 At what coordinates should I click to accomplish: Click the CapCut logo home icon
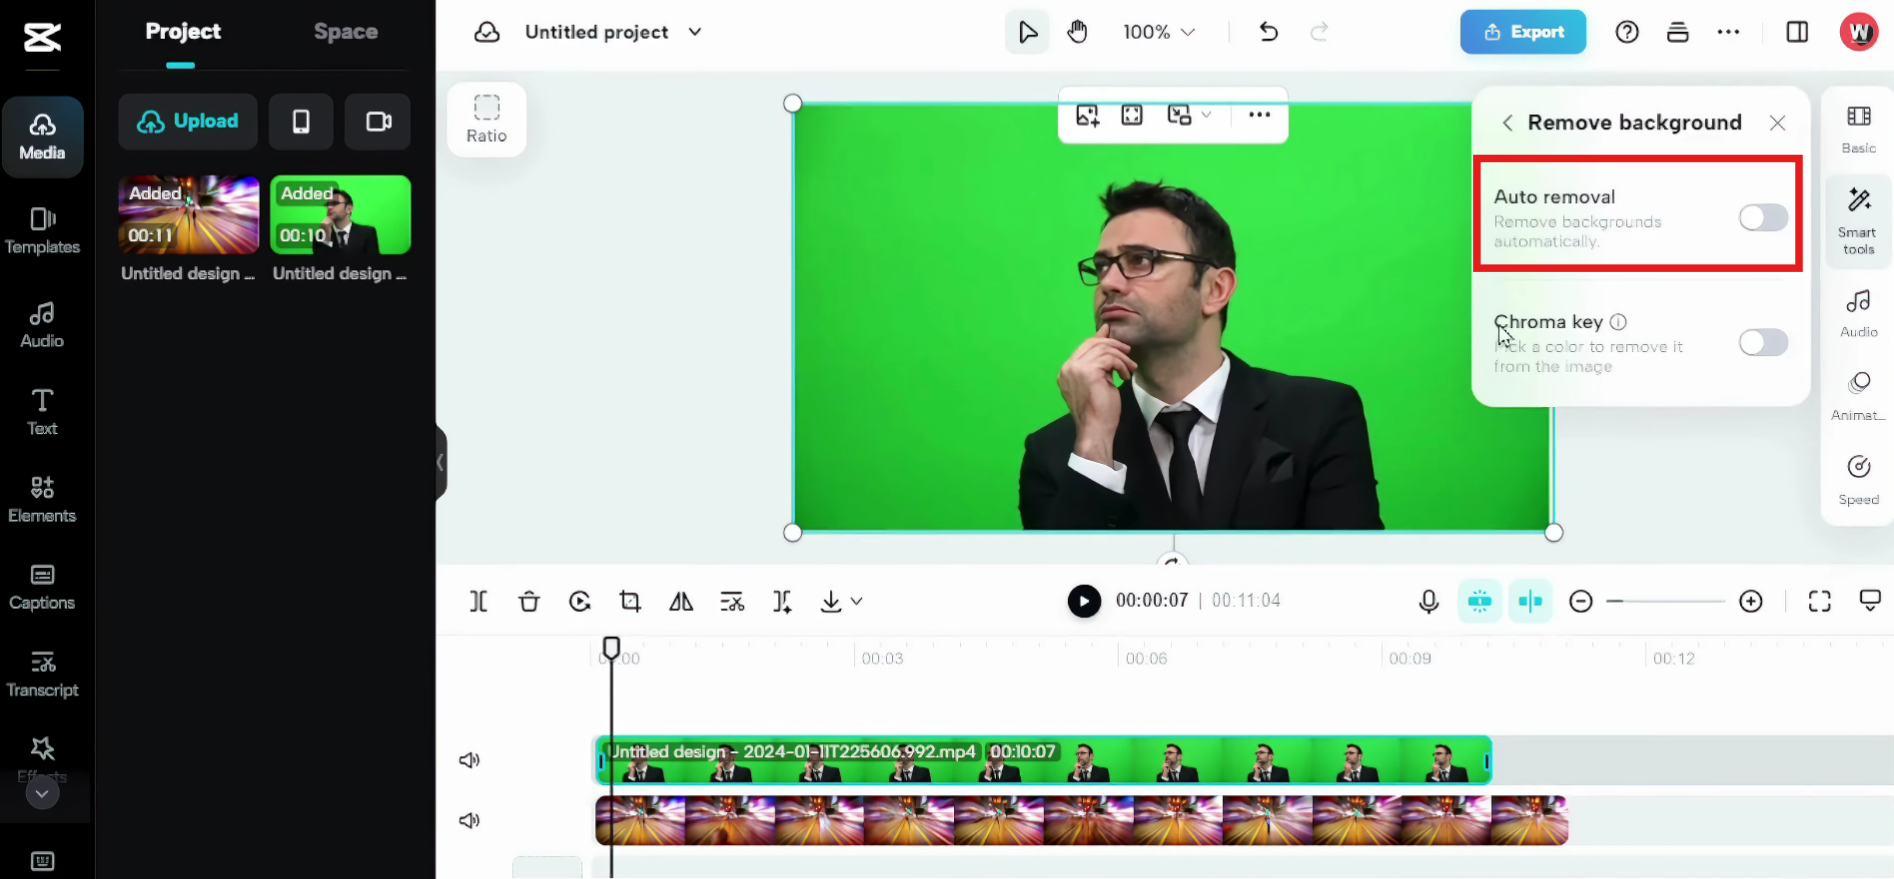pos(42,38)
